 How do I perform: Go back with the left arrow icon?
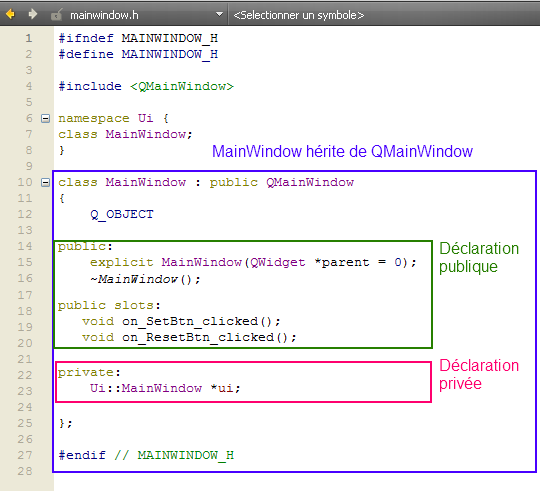click(10, 14)
